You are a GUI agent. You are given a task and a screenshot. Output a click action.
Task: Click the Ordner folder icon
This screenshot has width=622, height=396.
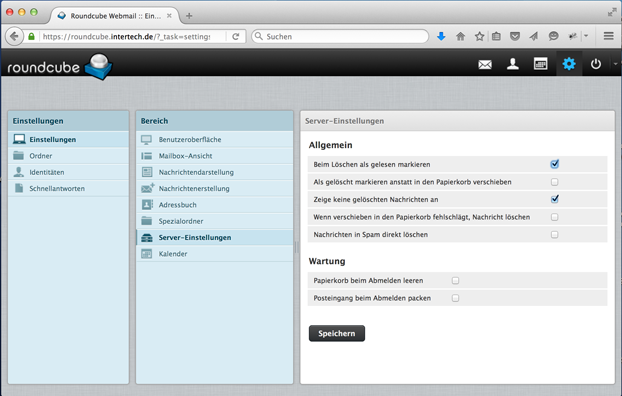(18, 156)
